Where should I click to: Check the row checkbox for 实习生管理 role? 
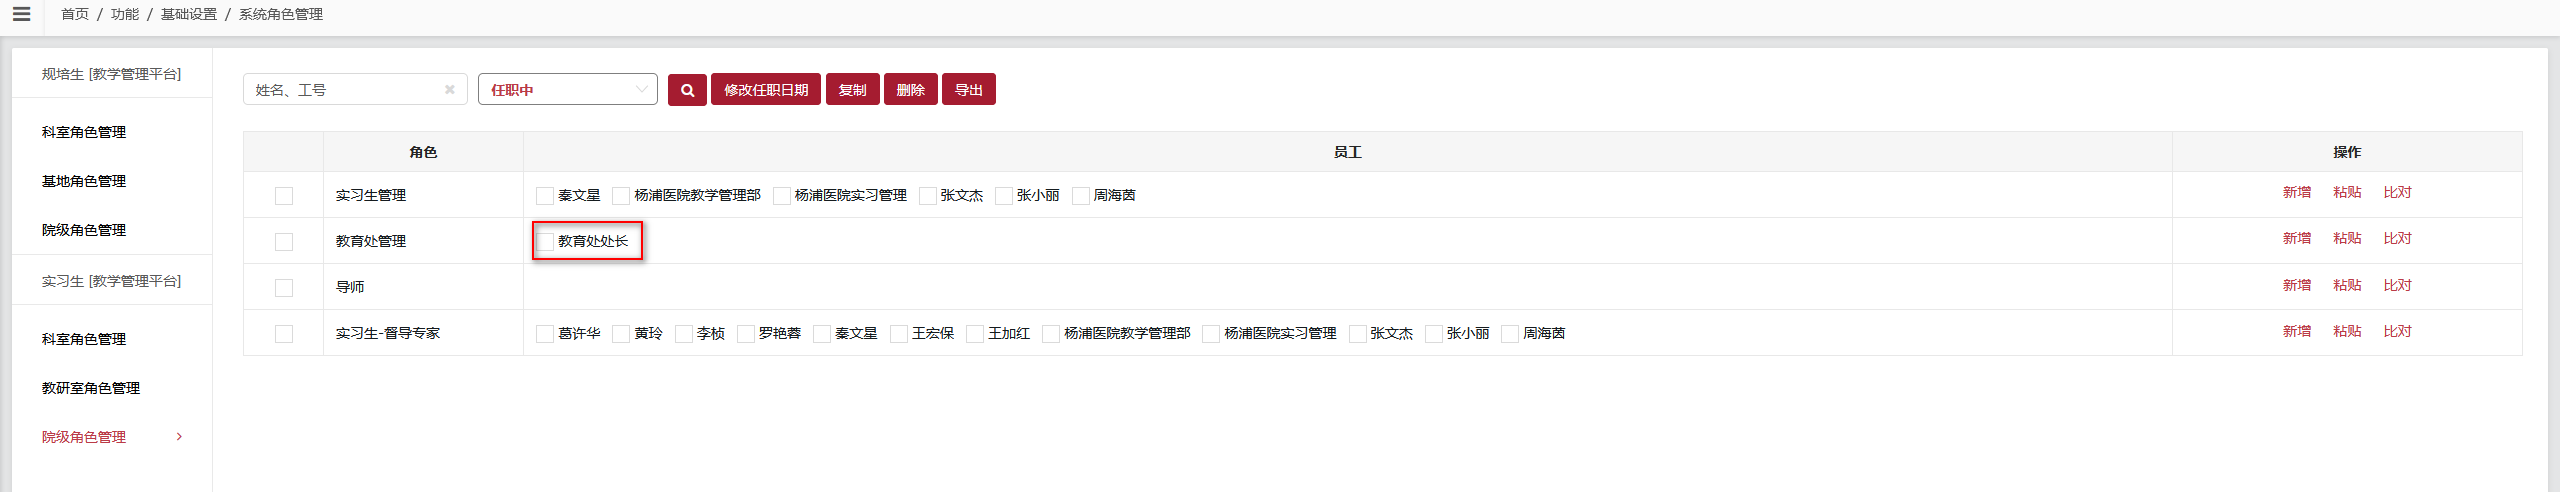[284, 195]
